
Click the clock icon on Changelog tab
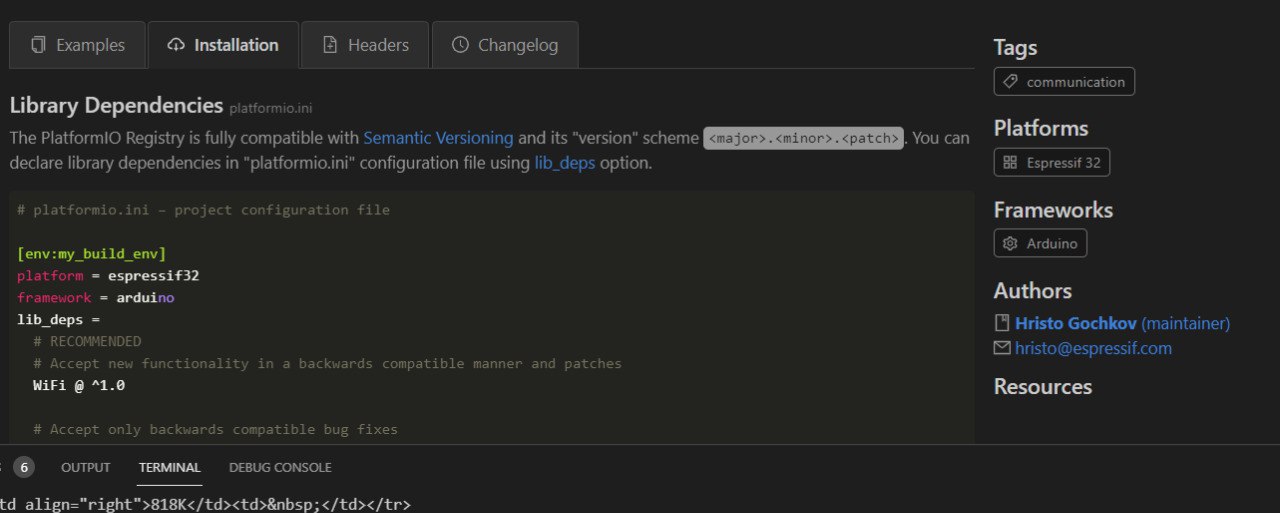click(460, 45)
